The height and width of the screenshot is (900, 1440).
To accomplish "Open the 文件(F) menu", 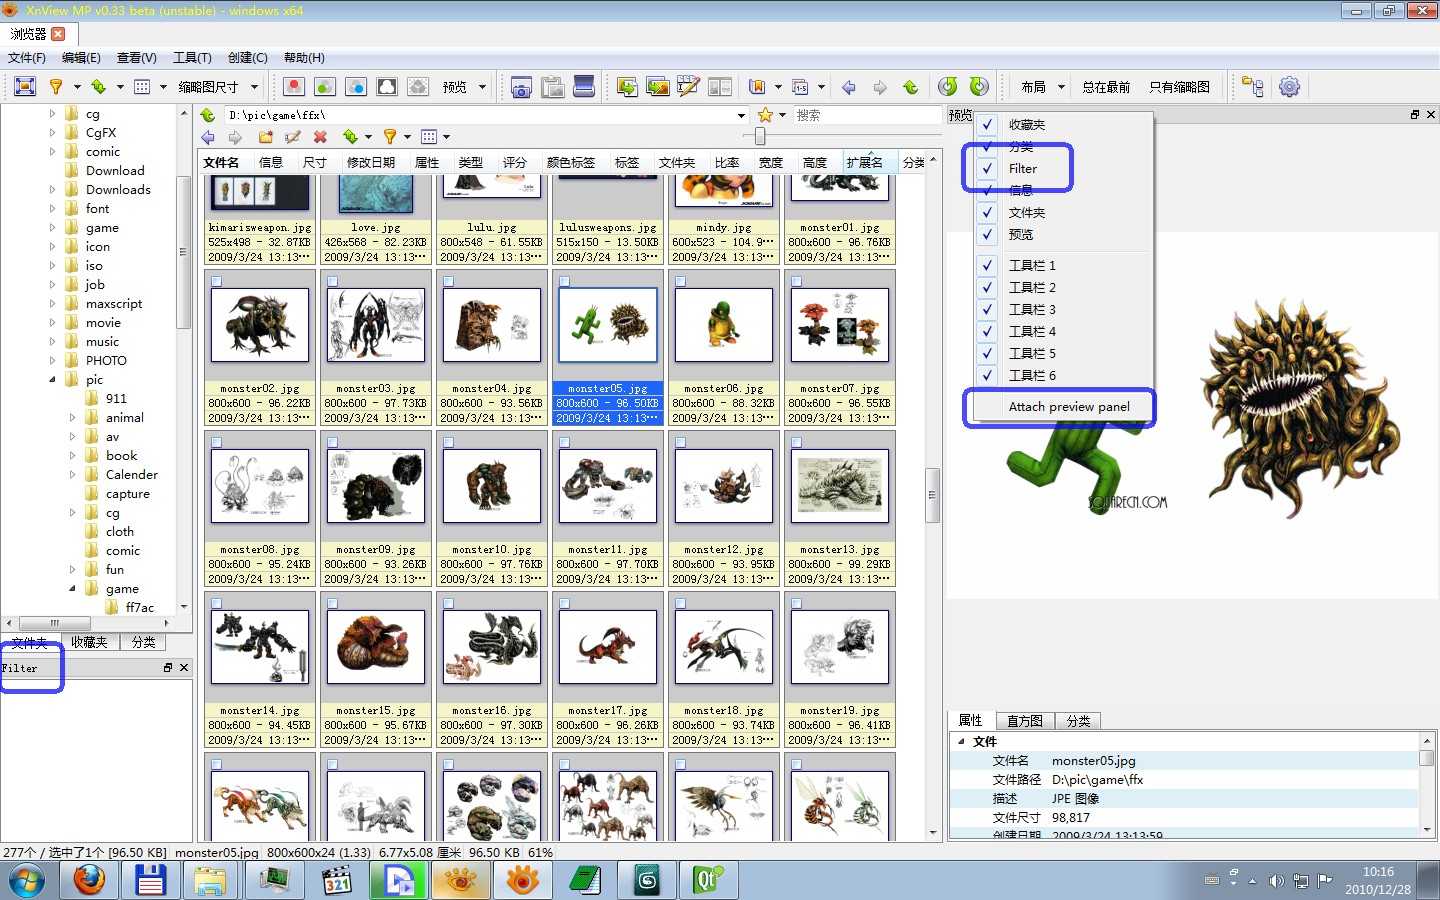I will 27,58.
